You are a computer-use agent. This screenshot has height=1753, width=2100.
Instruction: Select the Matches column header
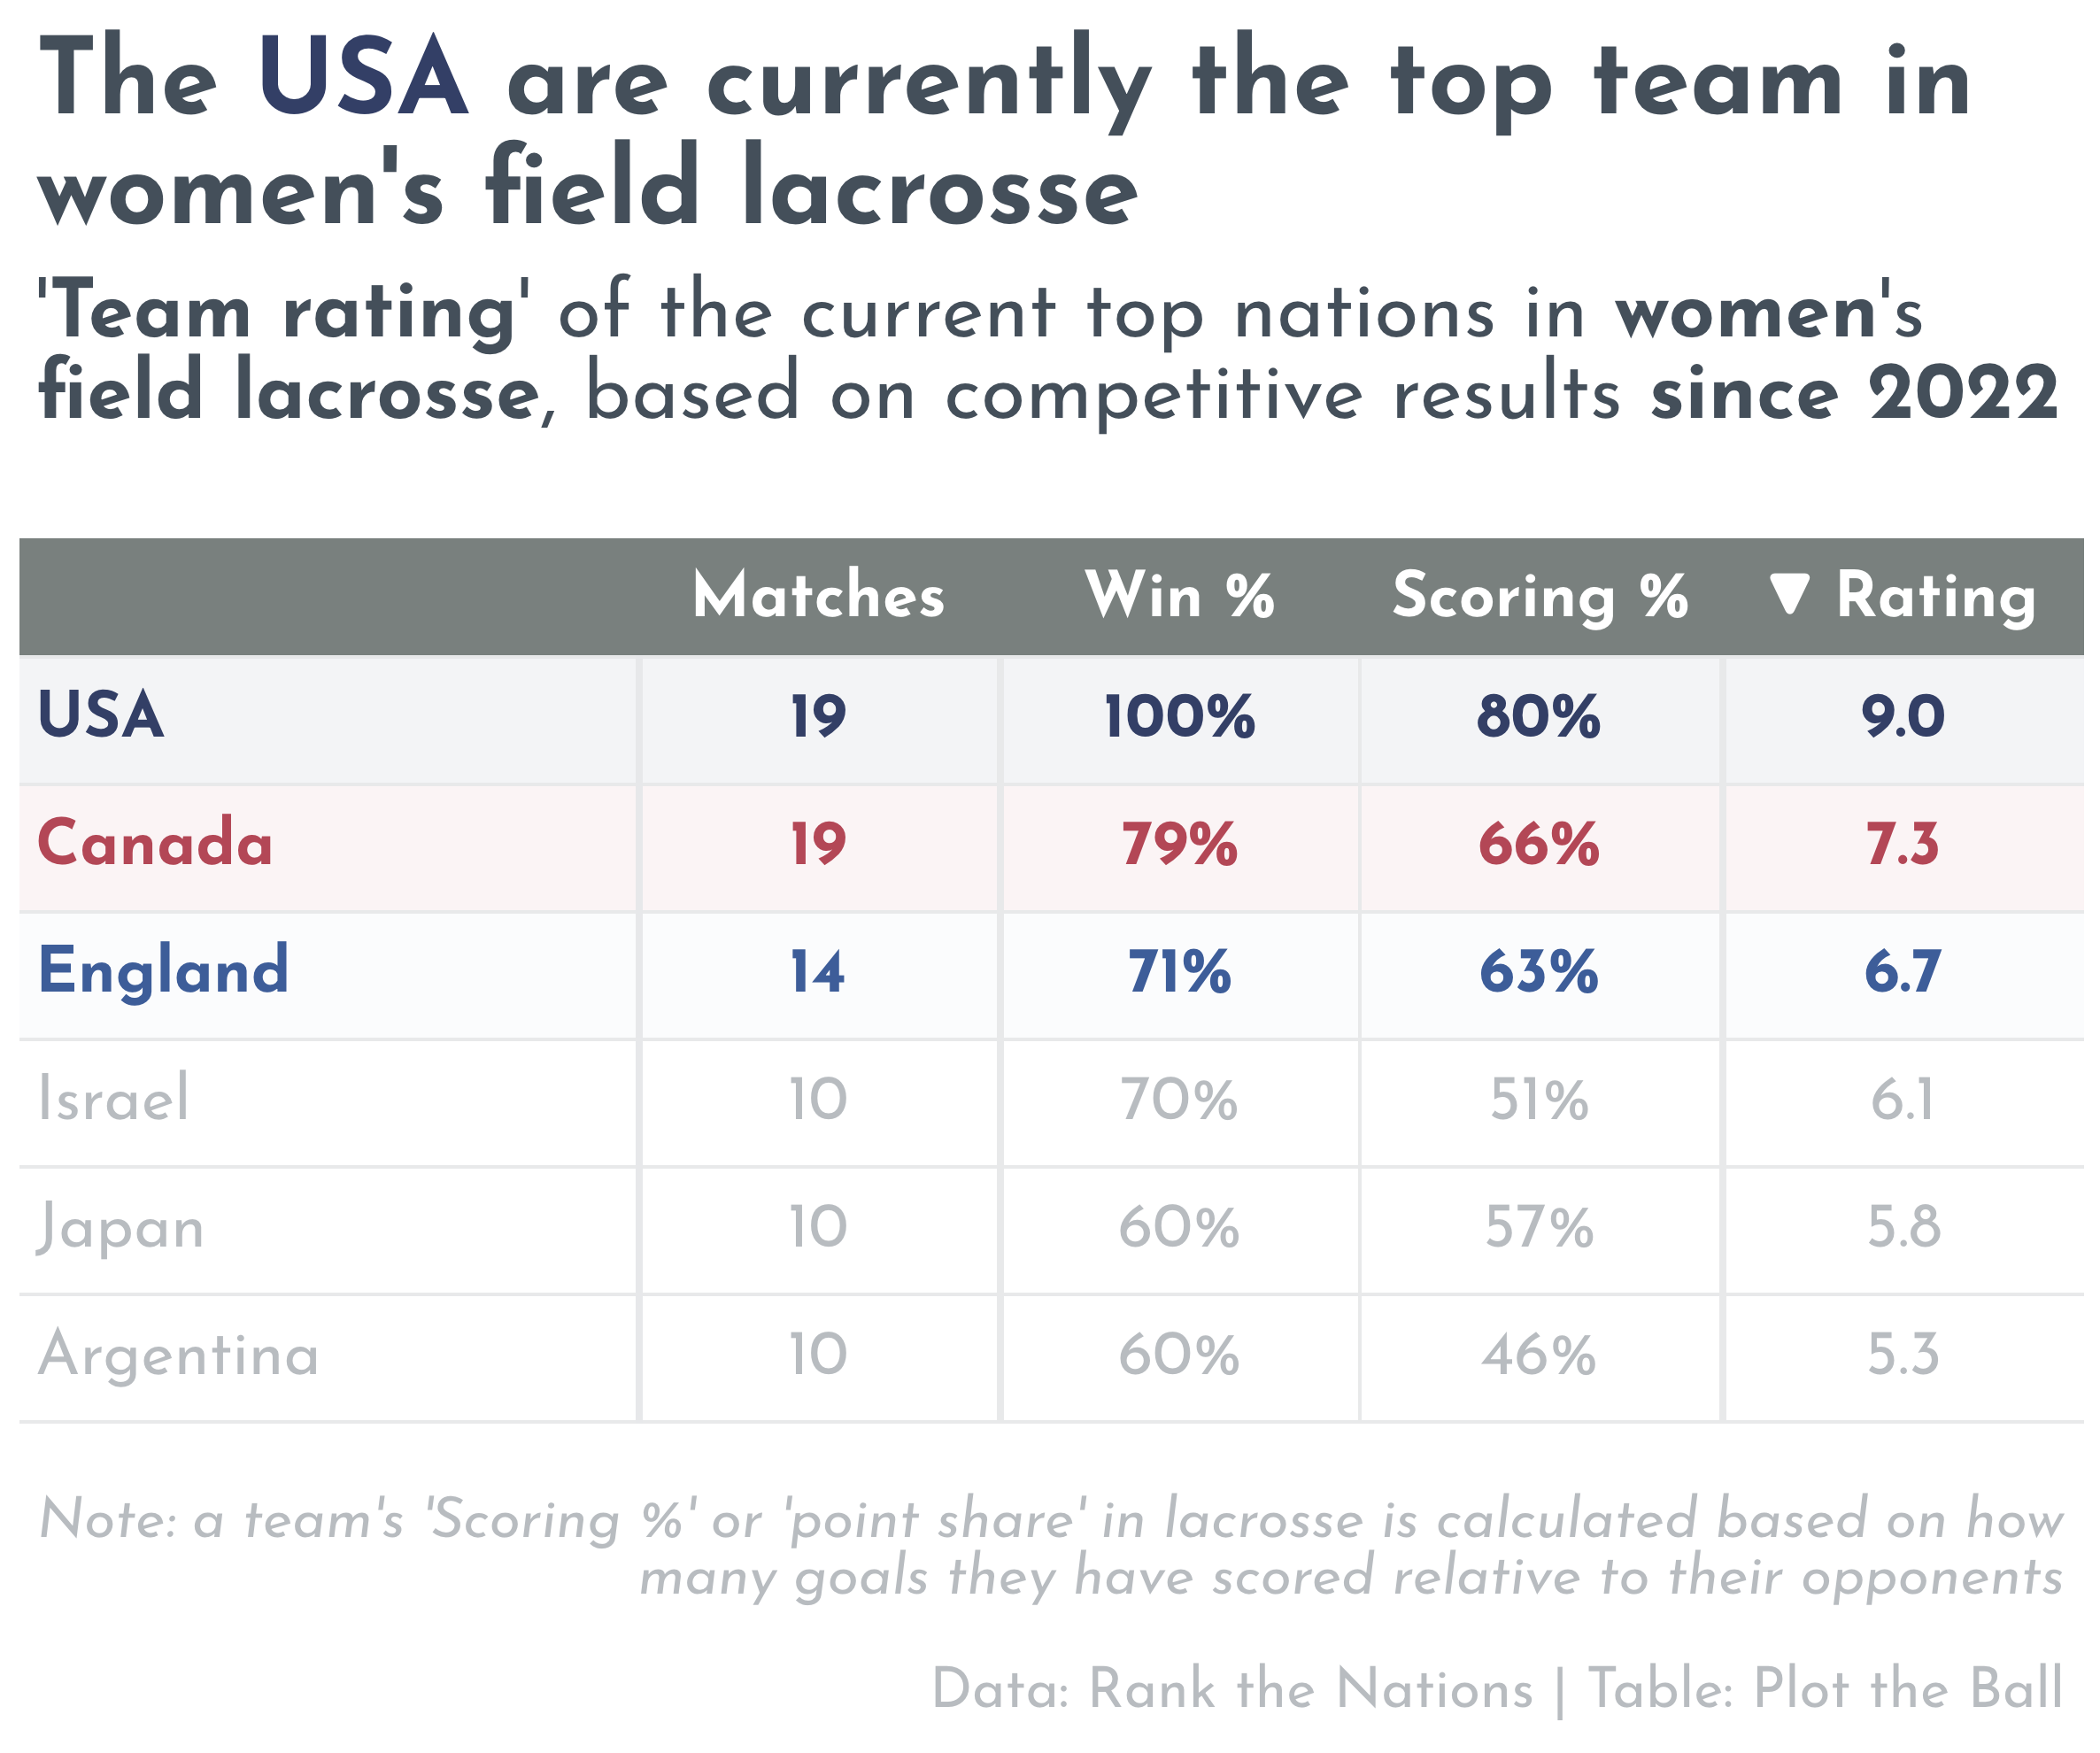coord(819,595)
